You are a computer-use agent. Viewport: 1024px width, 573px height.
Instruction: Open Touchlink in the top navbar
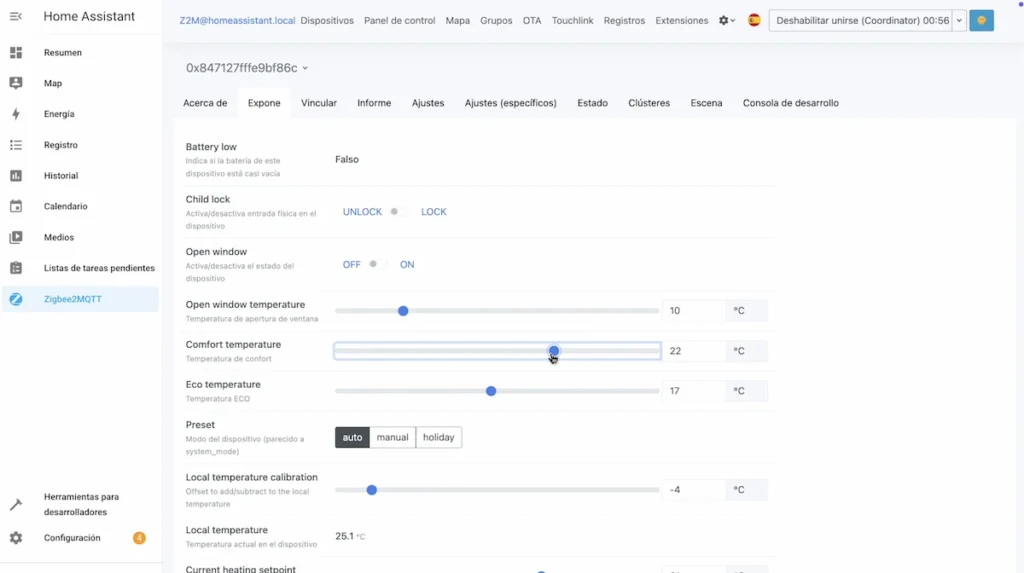point(573,20)
